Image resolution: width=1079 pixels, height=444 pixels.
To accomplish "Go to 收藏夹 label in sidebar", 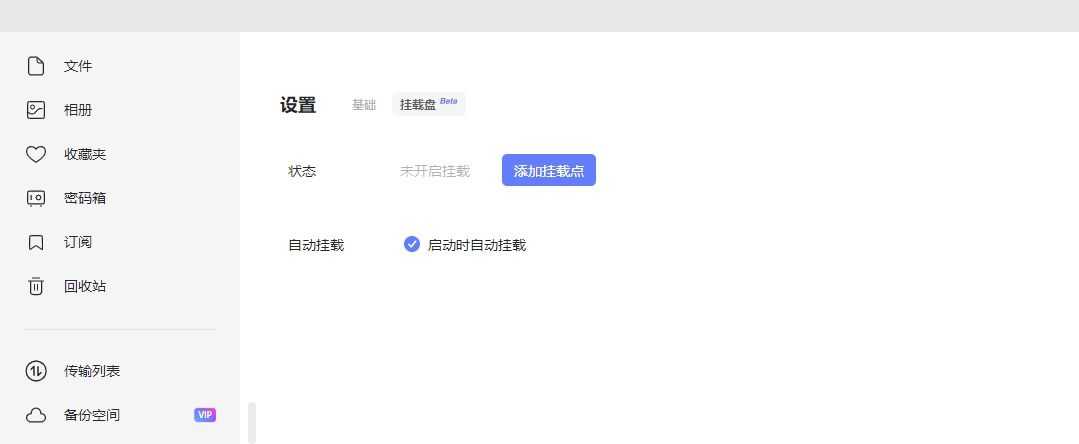I will point(85,154).
